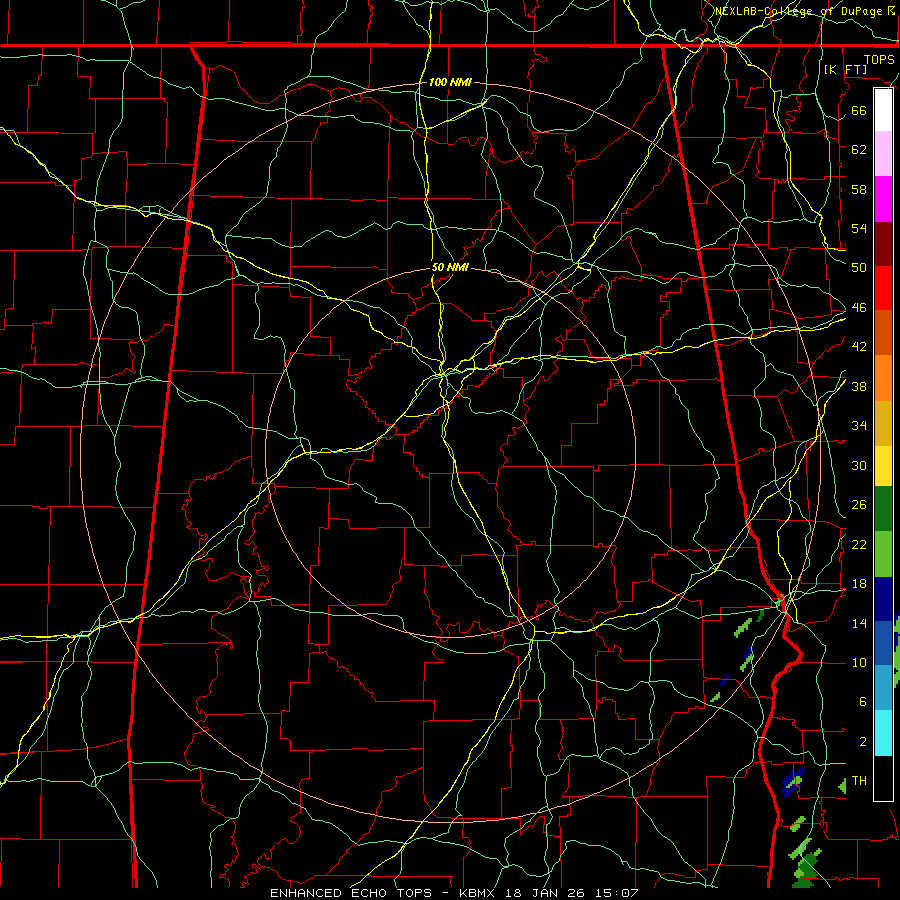Click legend value 54
900x900 pixels.
(x=859, y=228)
